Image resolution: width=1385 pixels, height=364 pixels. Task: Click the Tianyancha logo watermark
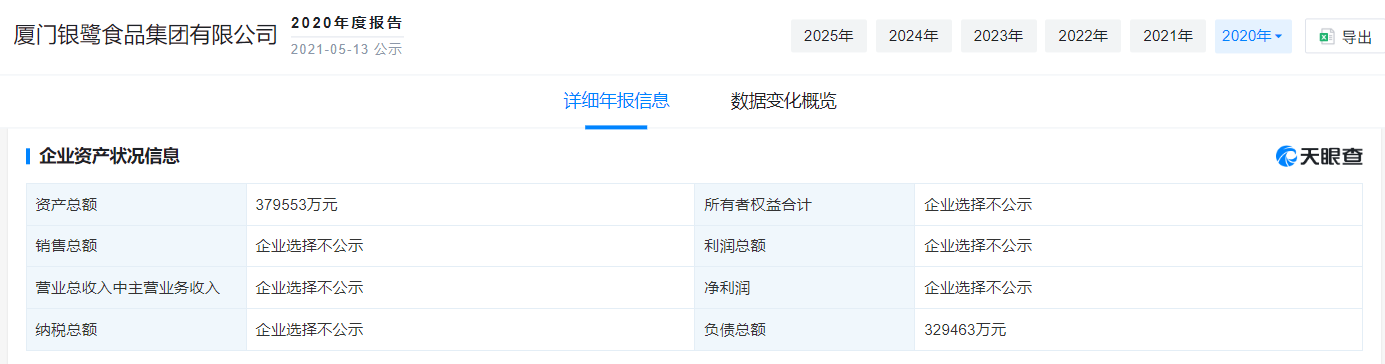(x=1318, y=156)
